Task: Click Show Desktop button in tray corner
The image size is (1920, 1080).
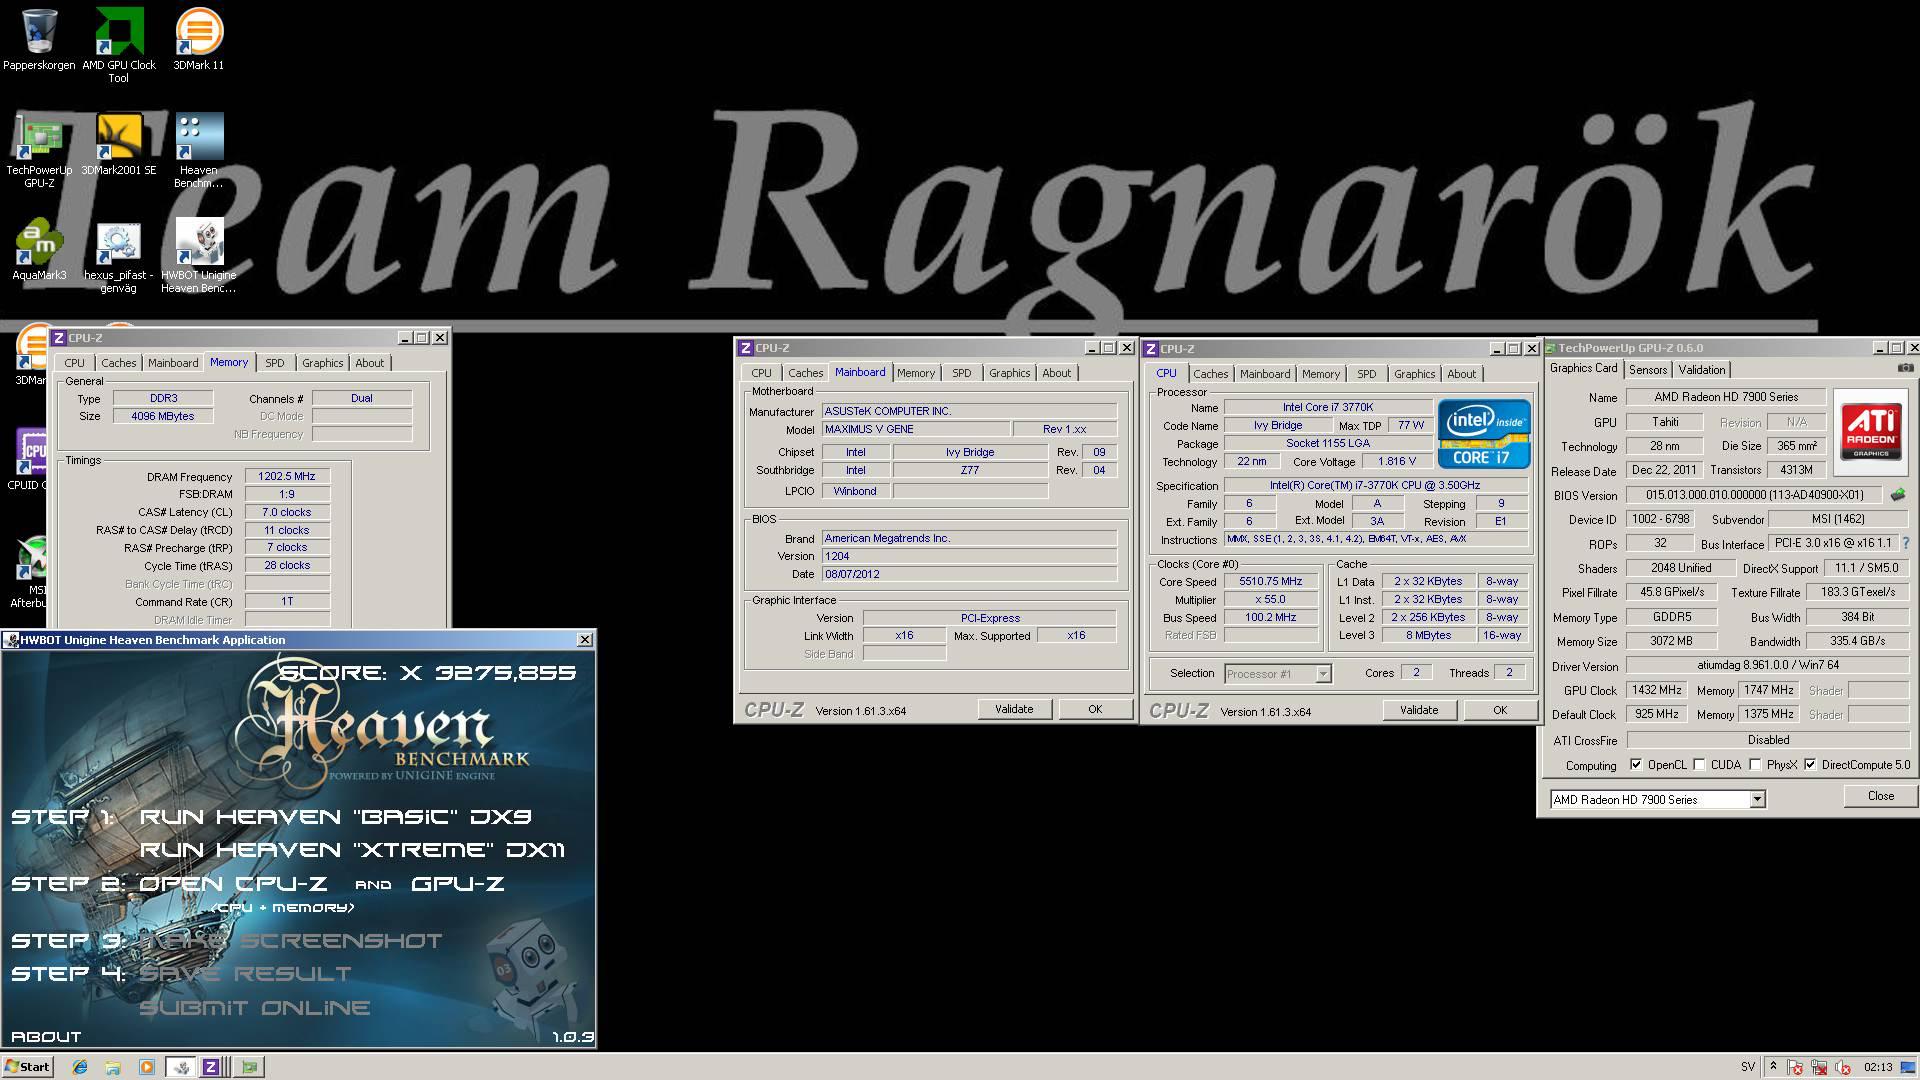Action: pos(1910,1067)
